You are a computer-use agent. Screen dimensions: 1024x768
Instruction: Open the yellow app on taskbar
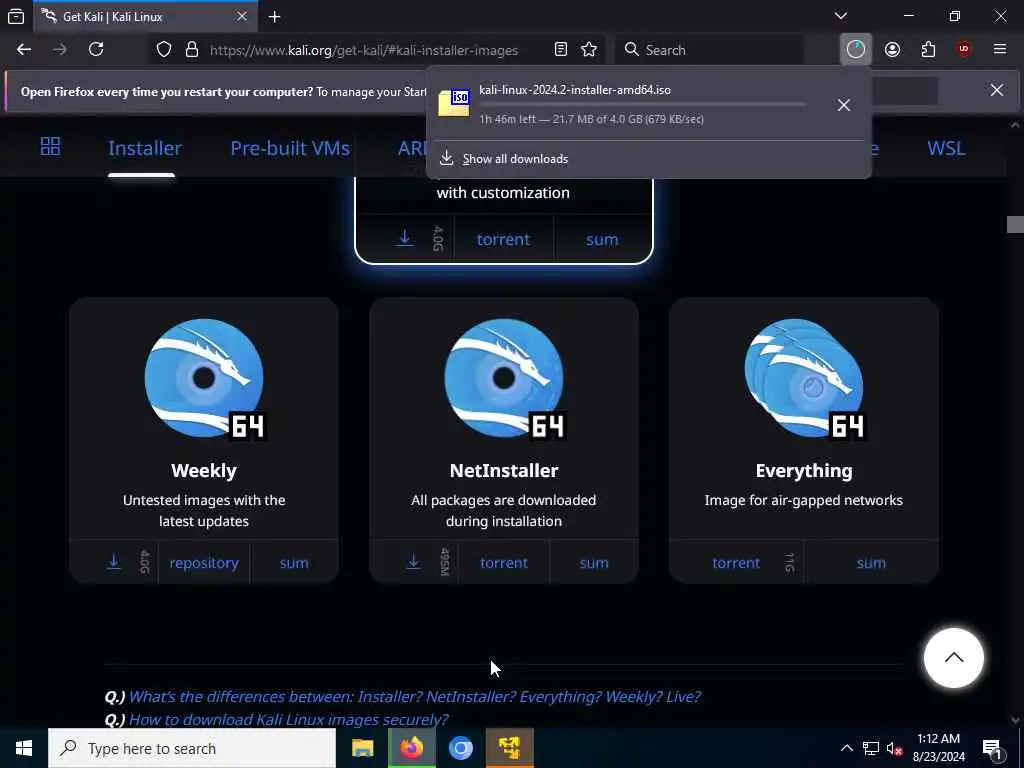[x=510, y=748]
